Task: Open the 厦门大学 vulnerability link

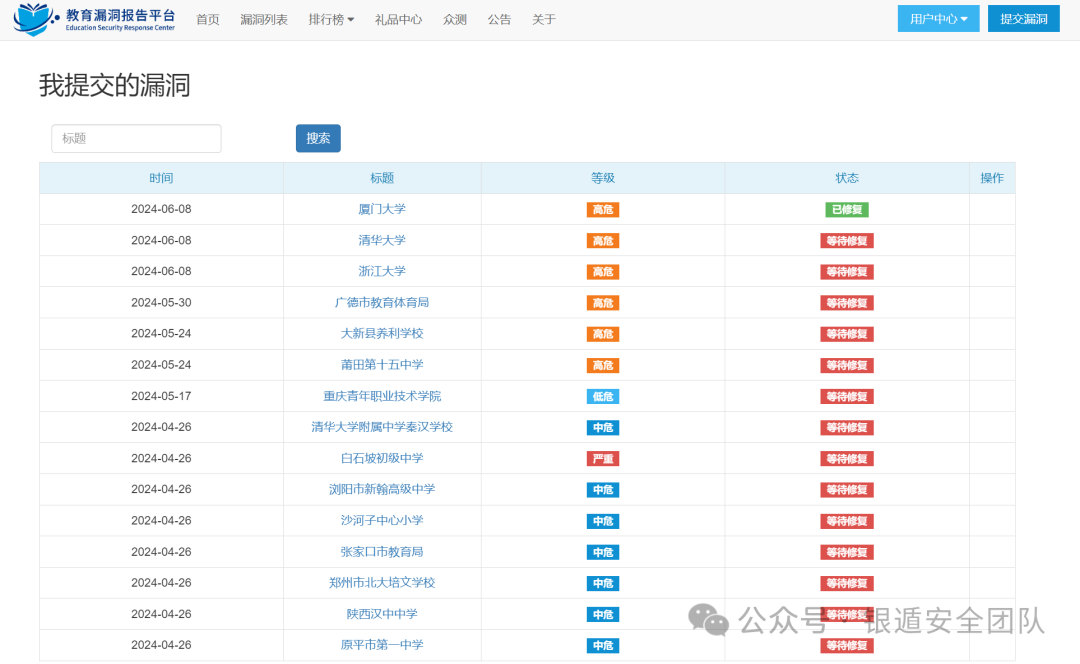Action: click(x=382, y=209)
